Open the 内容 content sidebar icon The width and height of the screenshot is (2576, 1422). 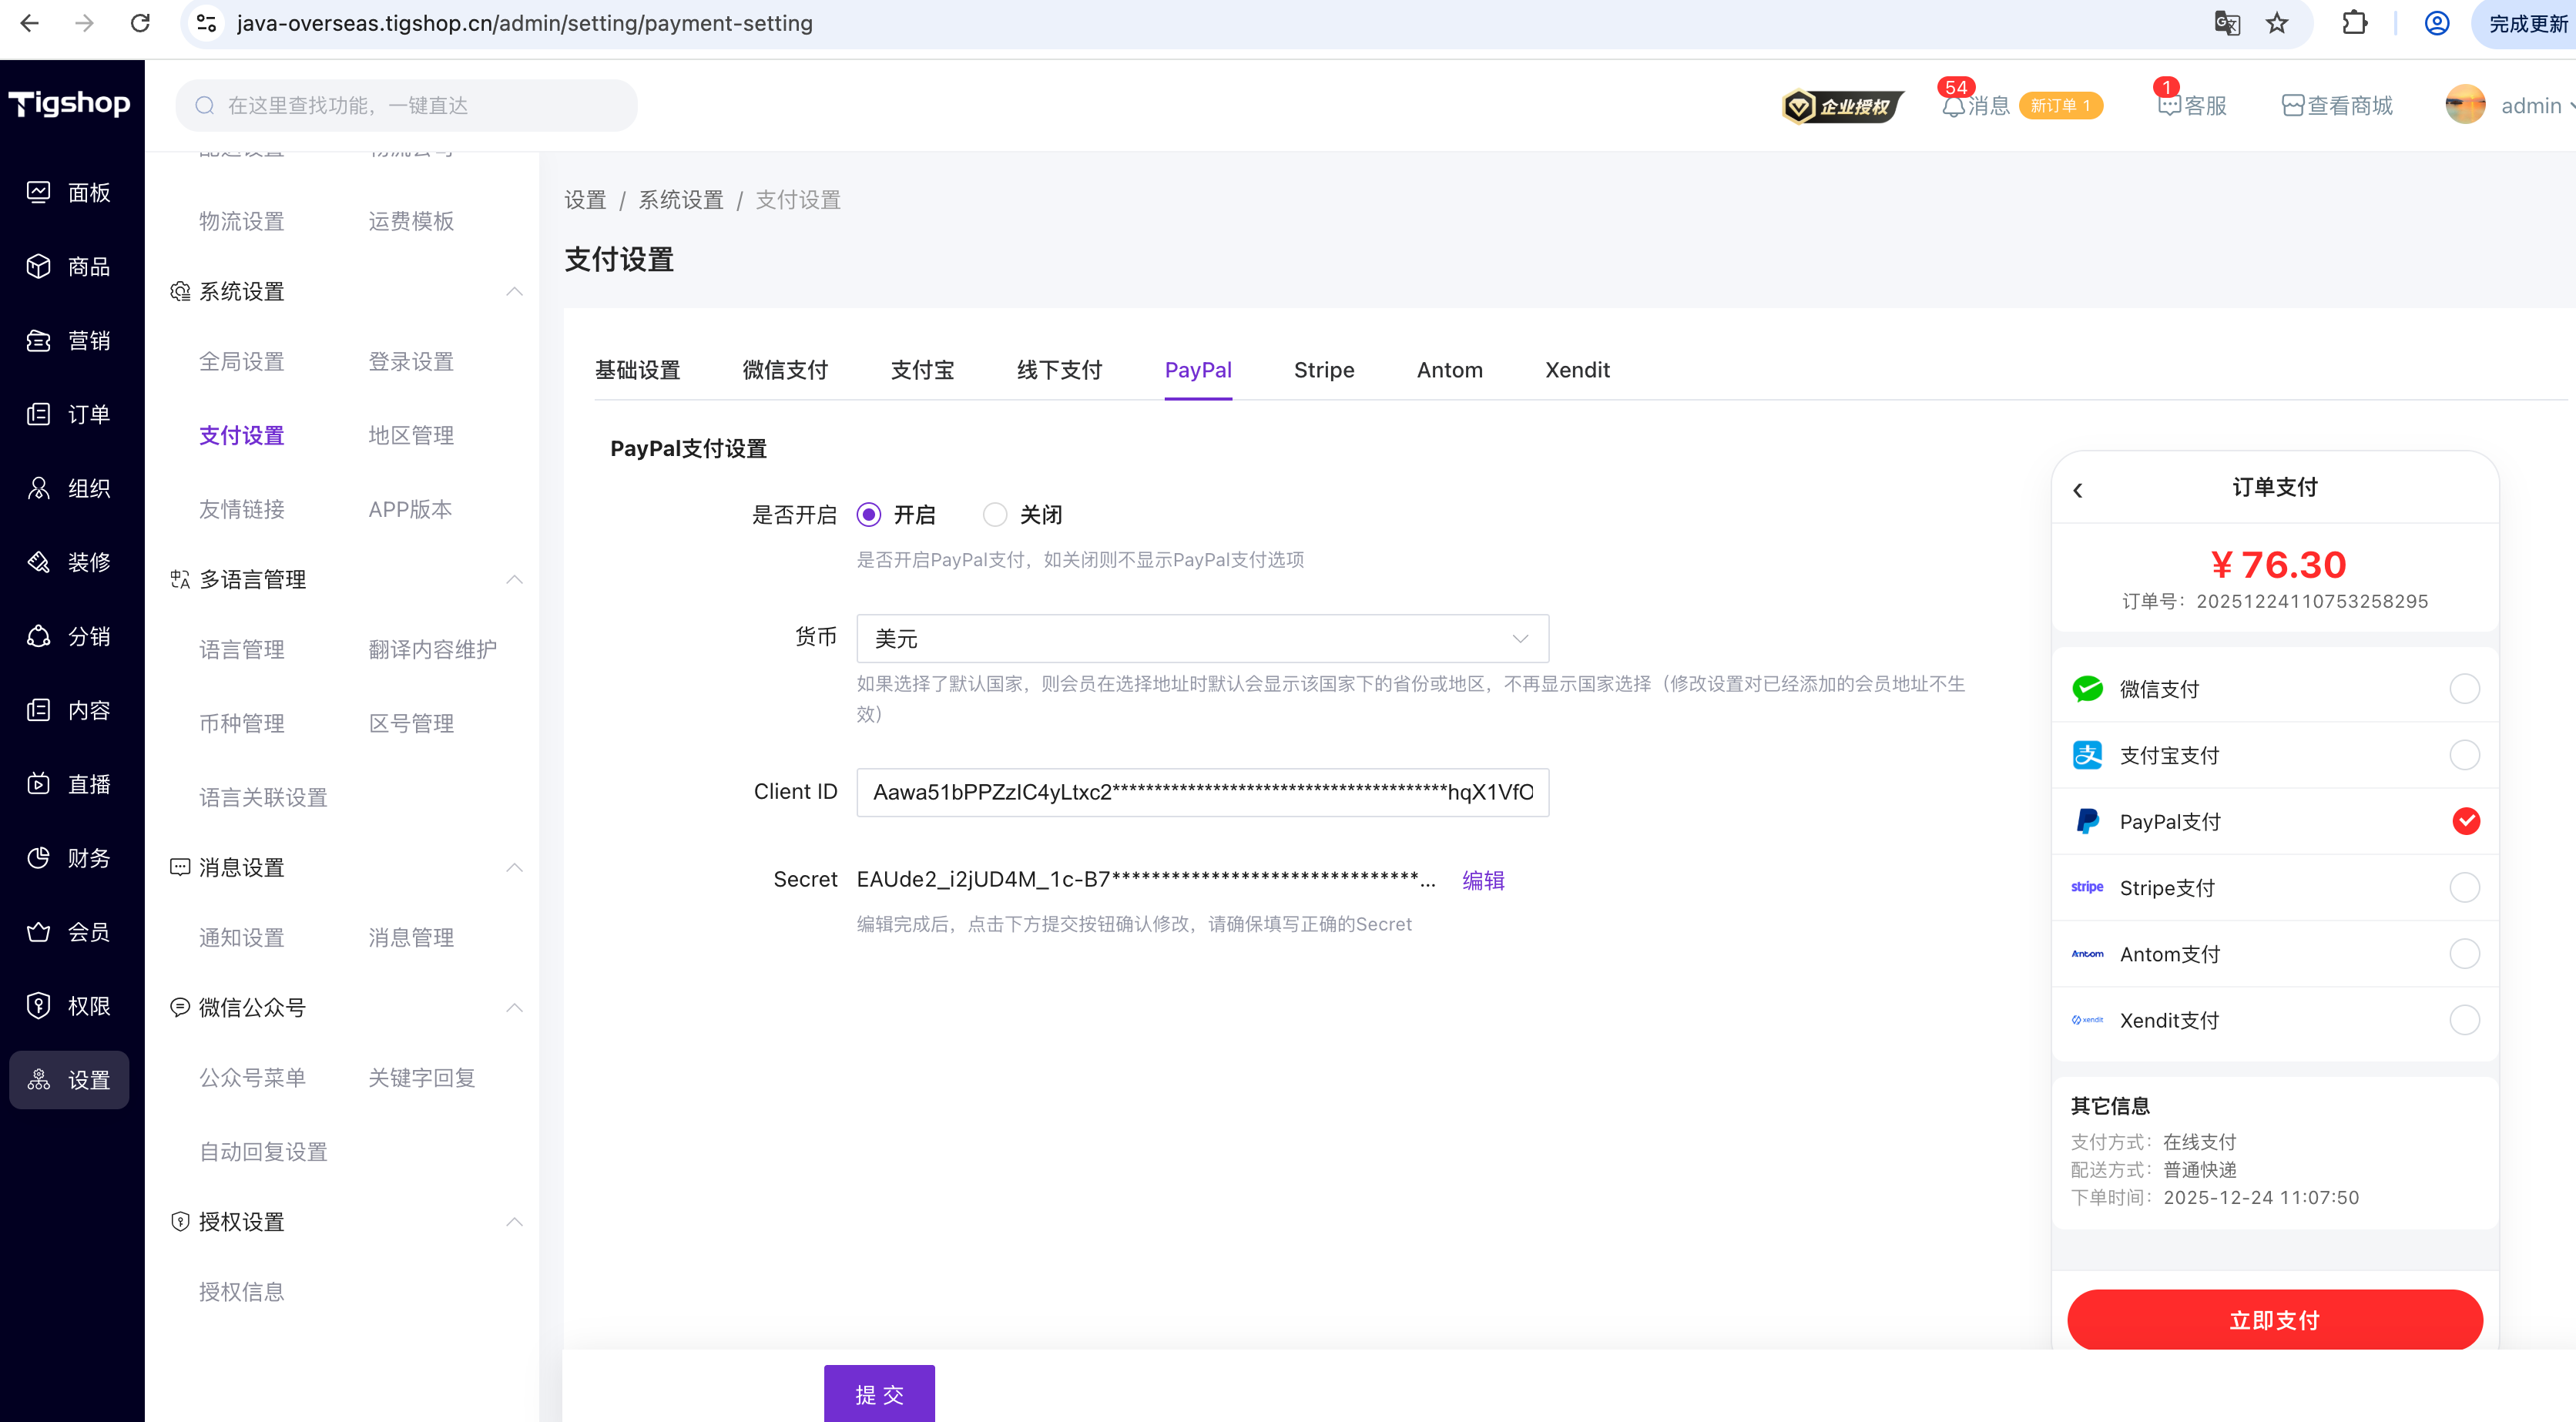(x=38, y=710)
